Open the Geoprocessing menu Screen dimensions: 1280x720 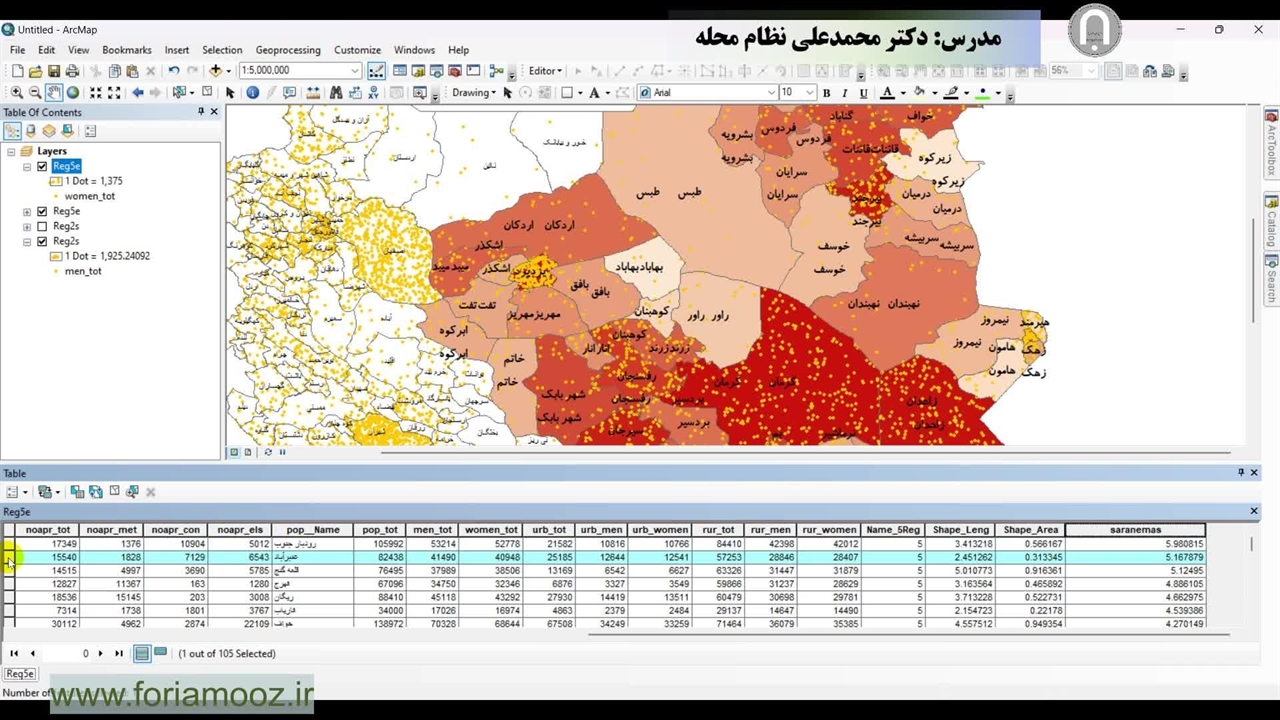(287, 50)
